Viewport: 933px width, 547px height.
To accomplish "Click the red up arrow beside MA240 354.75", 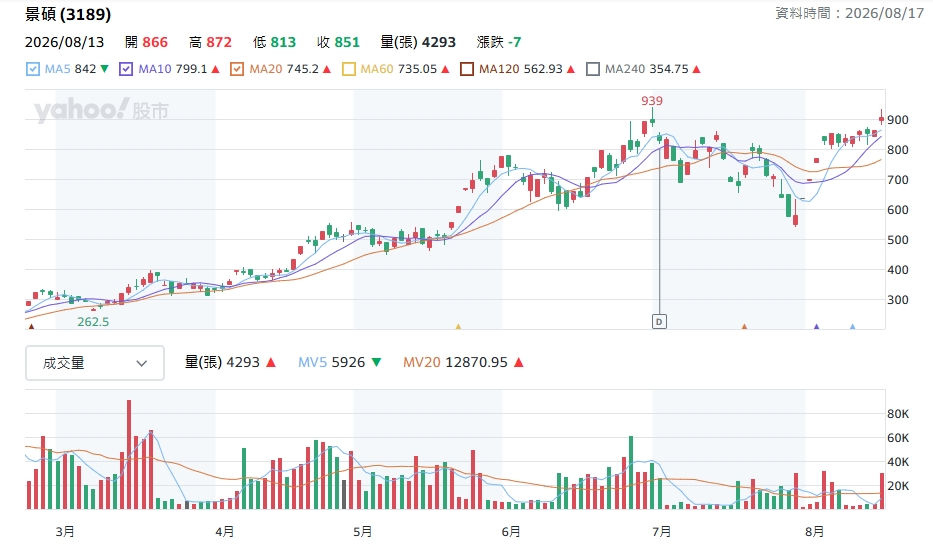I will point(696,69).
